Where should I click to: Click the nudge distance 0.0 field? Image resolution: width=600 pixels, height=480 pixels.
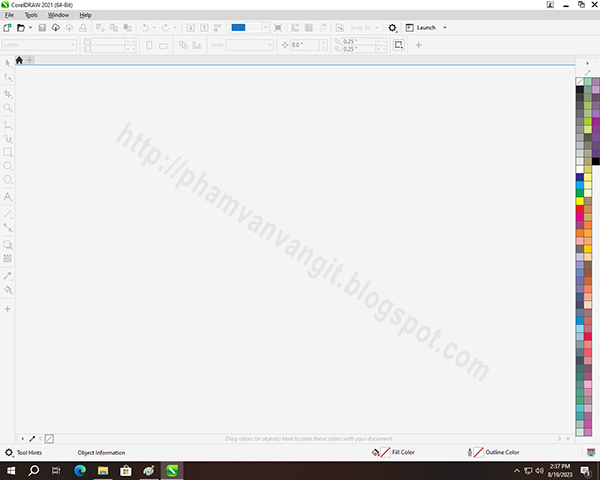pyautogui.click(x=304, y=45)
